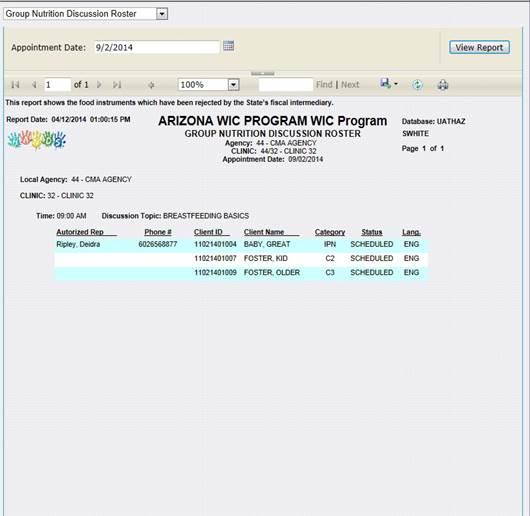Go to previous page of report

pyautogui.click(x=34, y=84)
